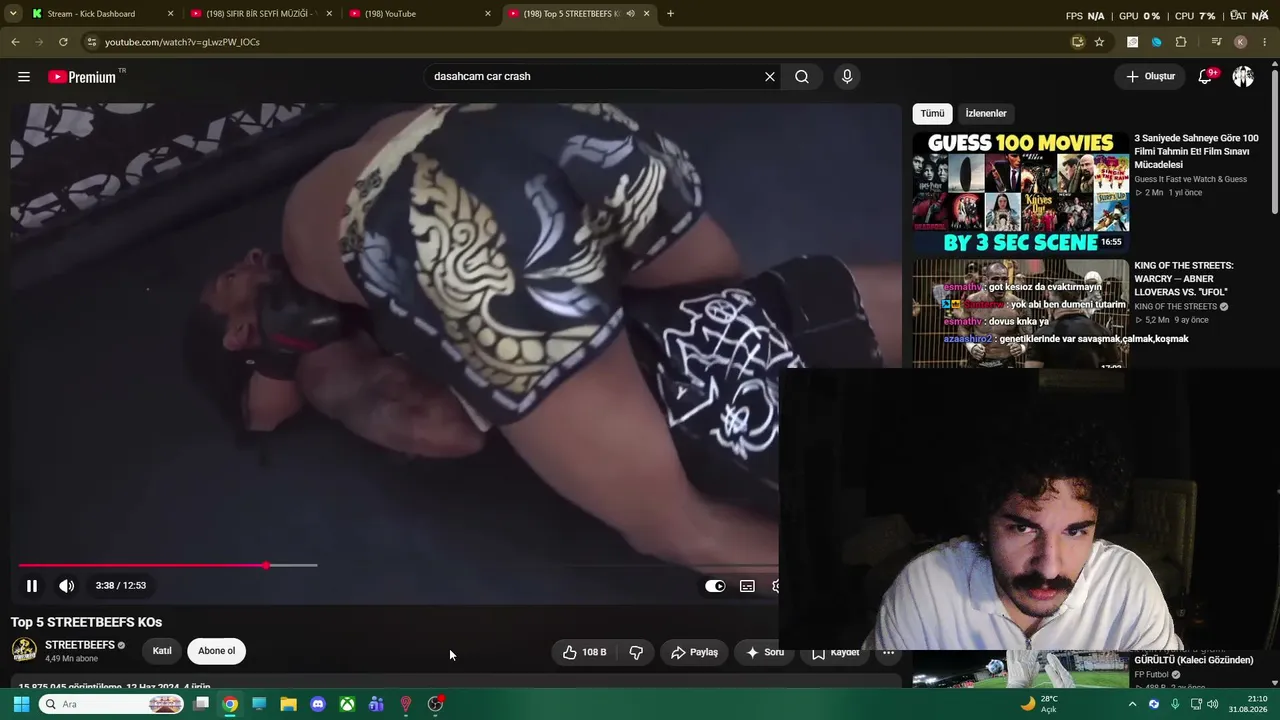
Task: Open the YouTube guide hamburger menu
Action: click(x=24, y=77)
